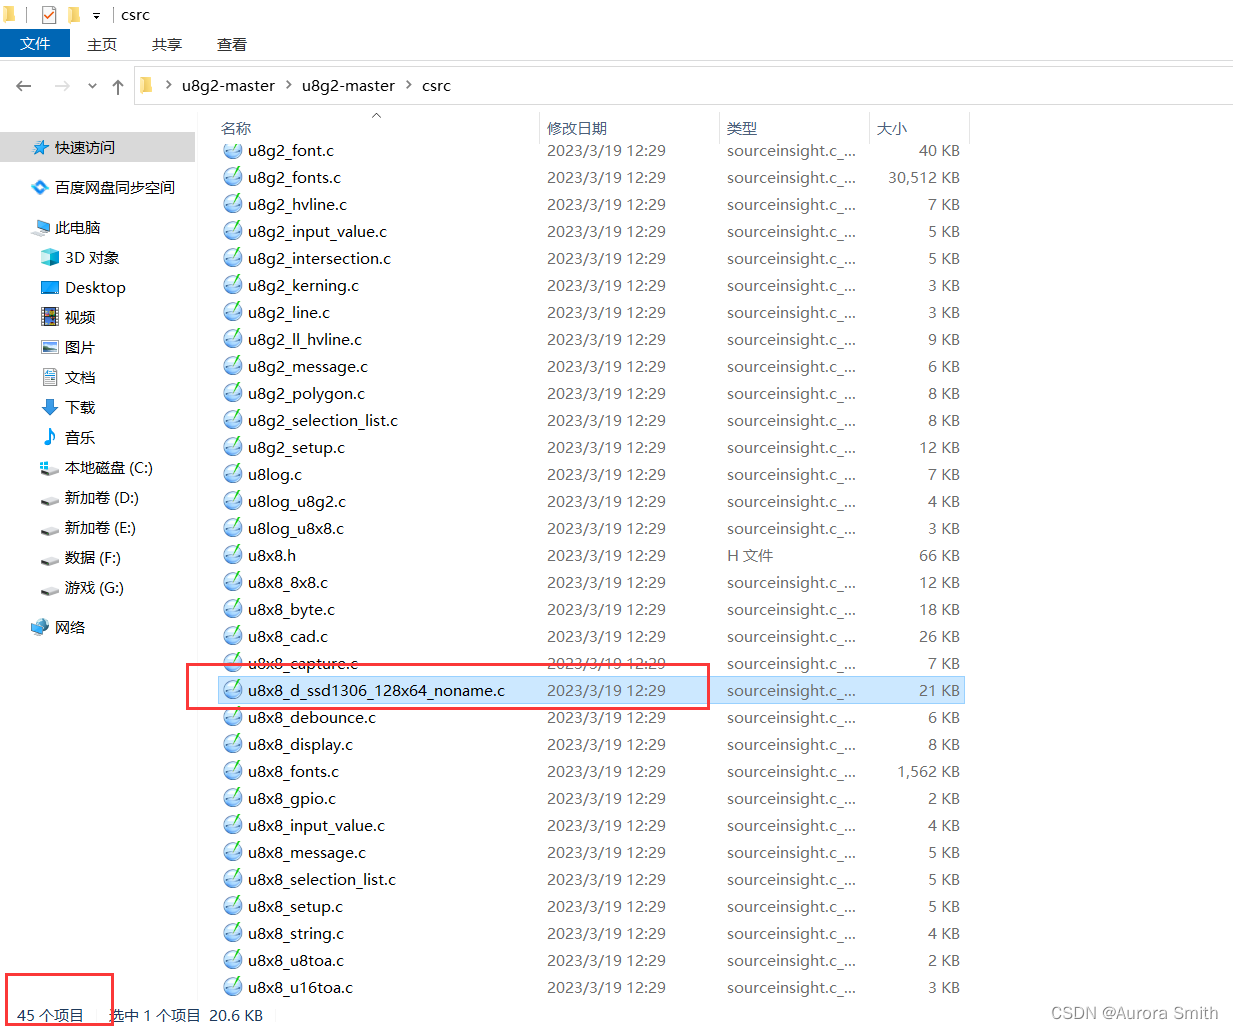Click the Forward navigation arrow

(62, 86)
